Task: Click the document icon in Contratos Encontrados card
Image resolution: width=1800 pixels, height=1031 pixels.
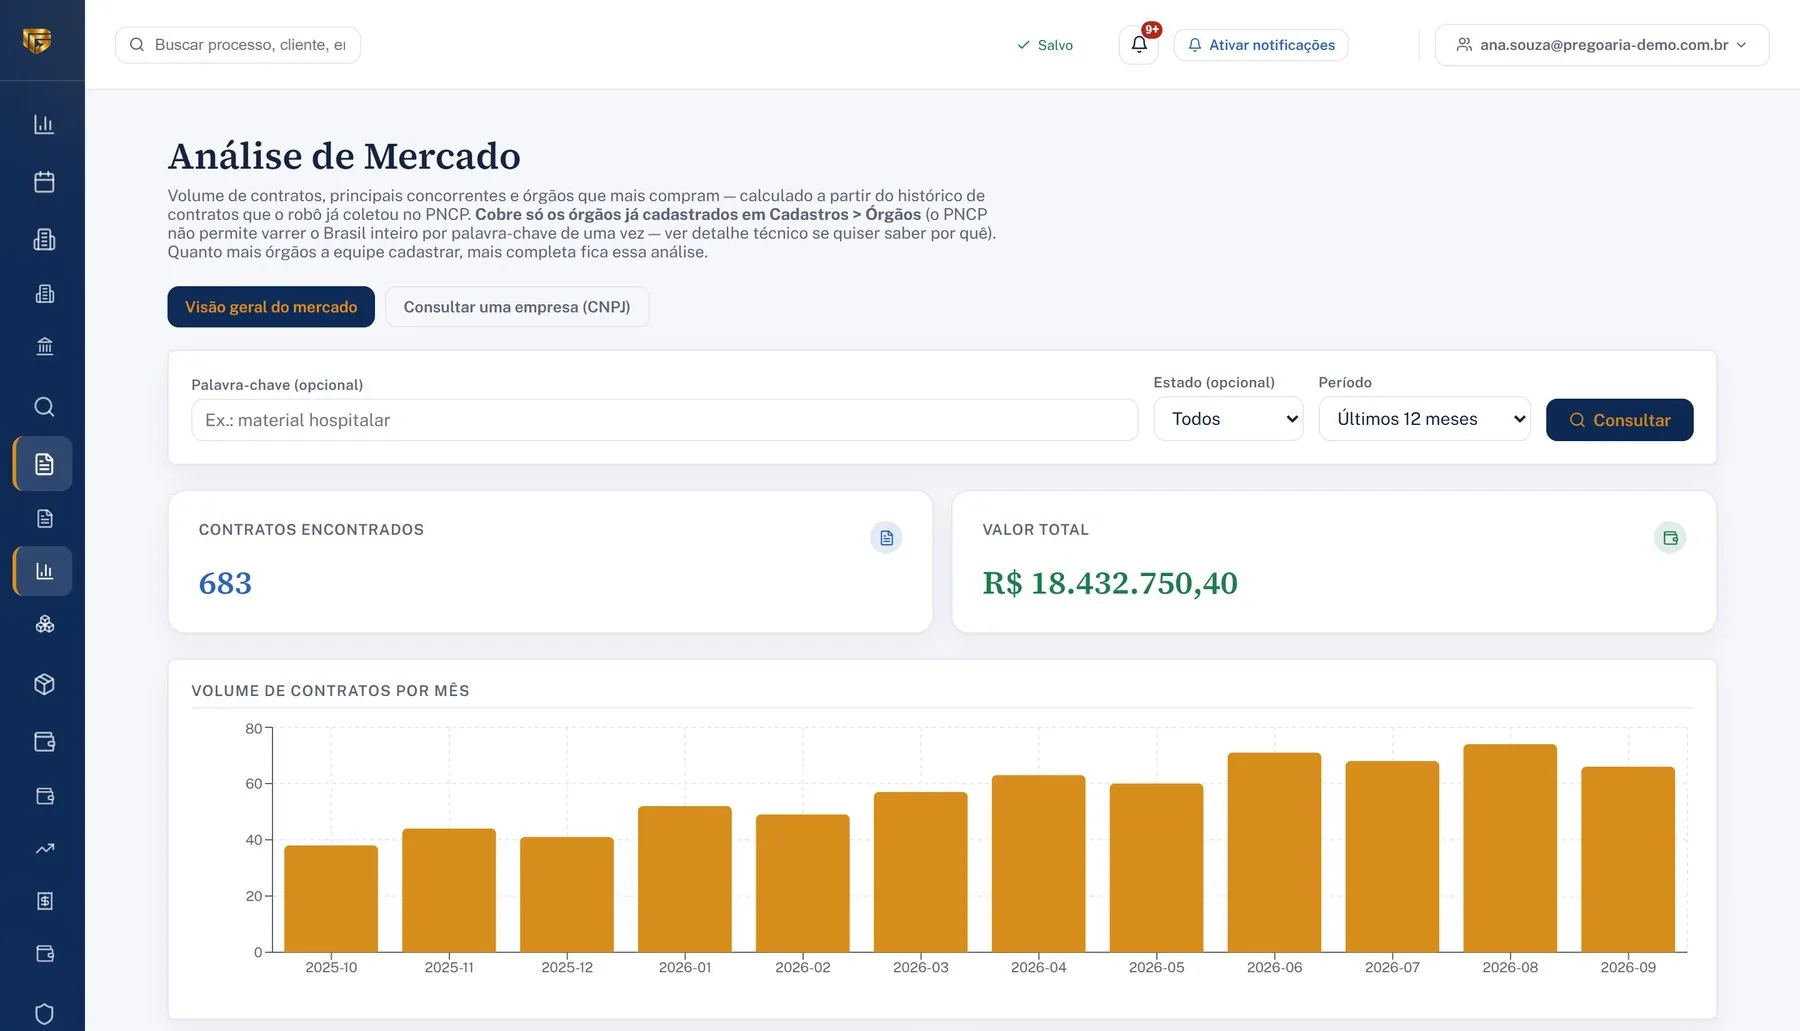Action: 886,538
